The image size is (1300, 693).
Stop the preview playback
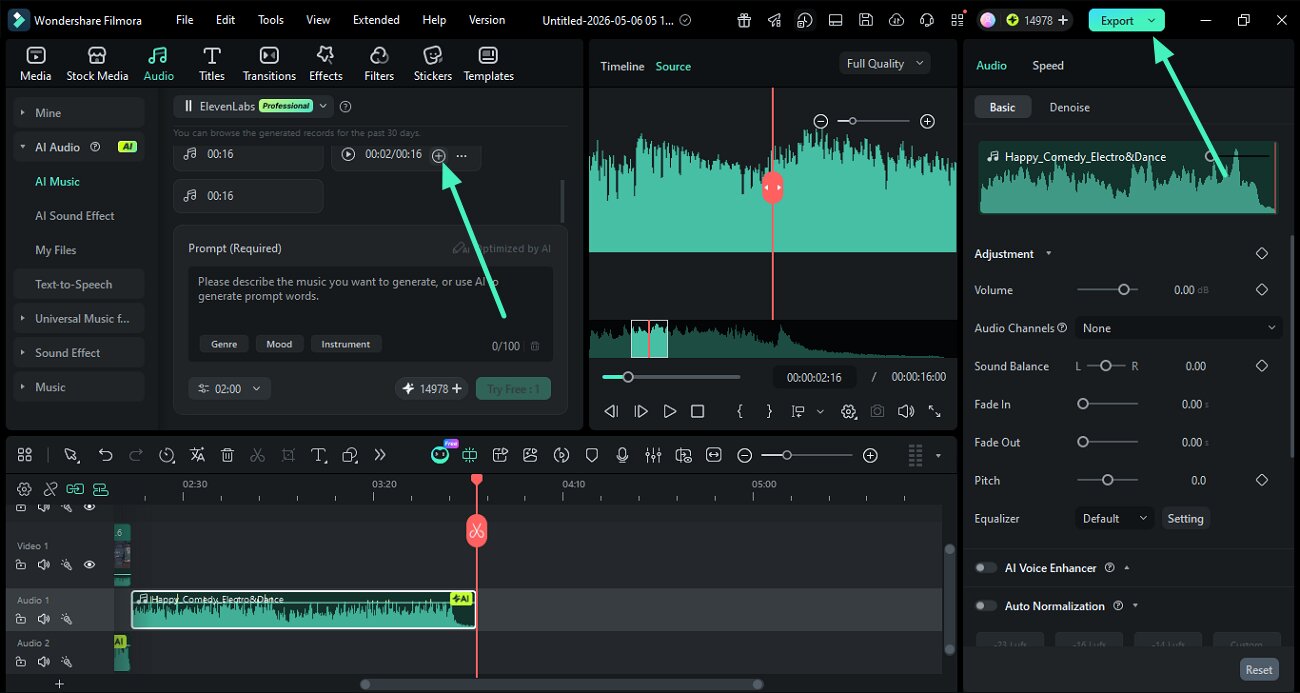point(698,411)
